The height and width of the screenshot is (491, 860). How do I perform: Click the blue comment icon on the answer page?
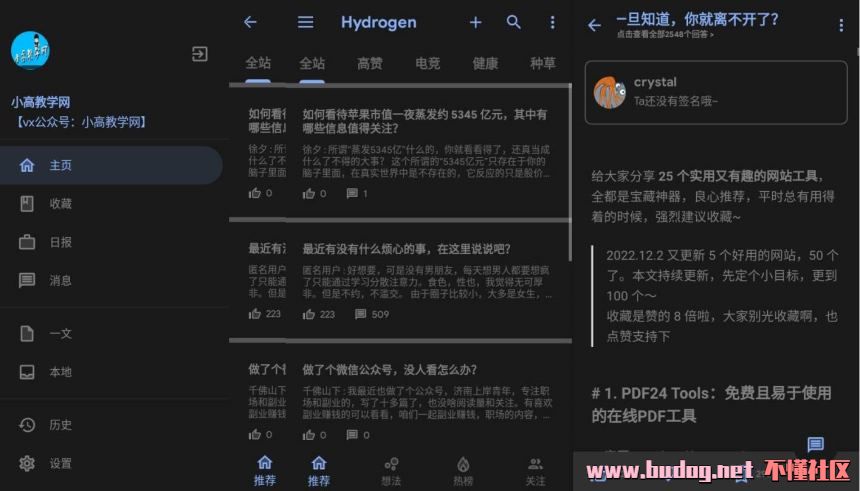tap(815, 444)
